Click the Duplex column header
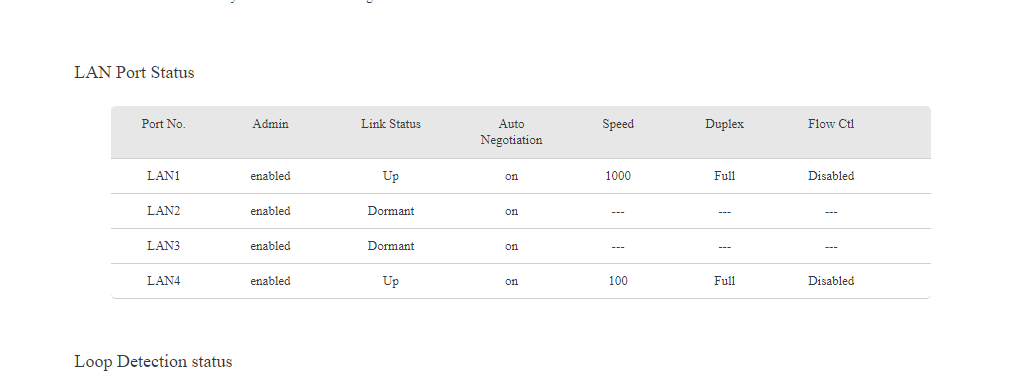This screenshot has height=386, width=1032. click(x=725, y=124)
